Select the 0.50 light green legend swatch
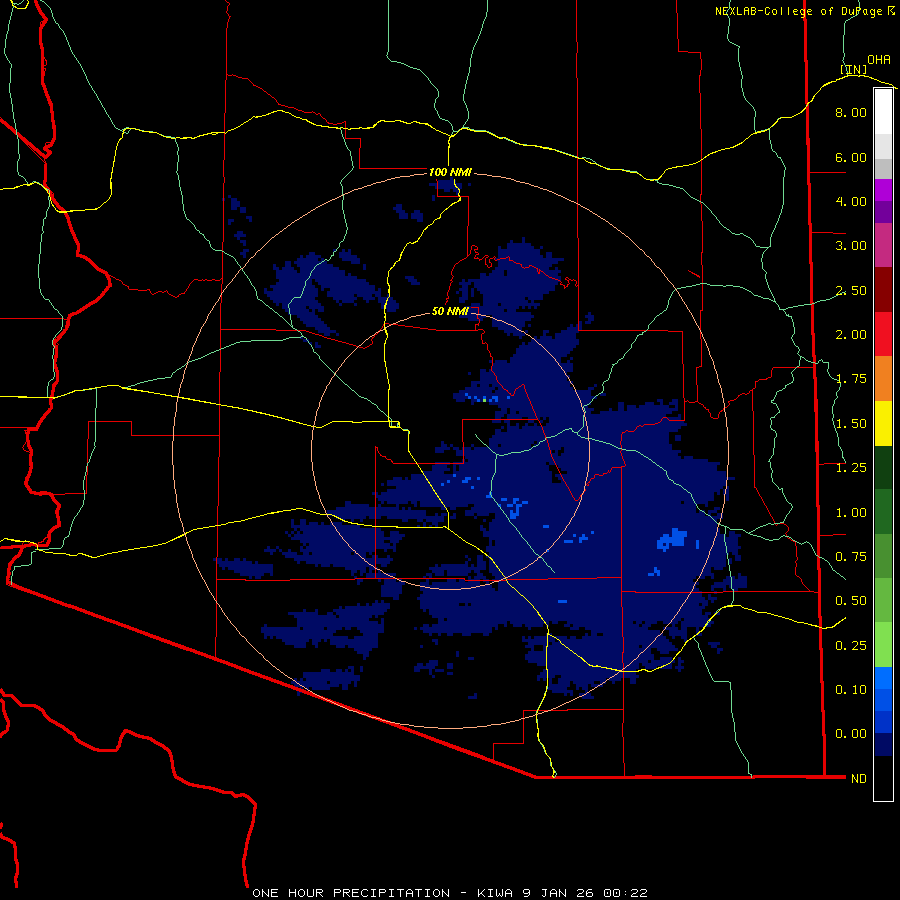Viewport: 900px width, 900px height. click(x=883, y=600)
